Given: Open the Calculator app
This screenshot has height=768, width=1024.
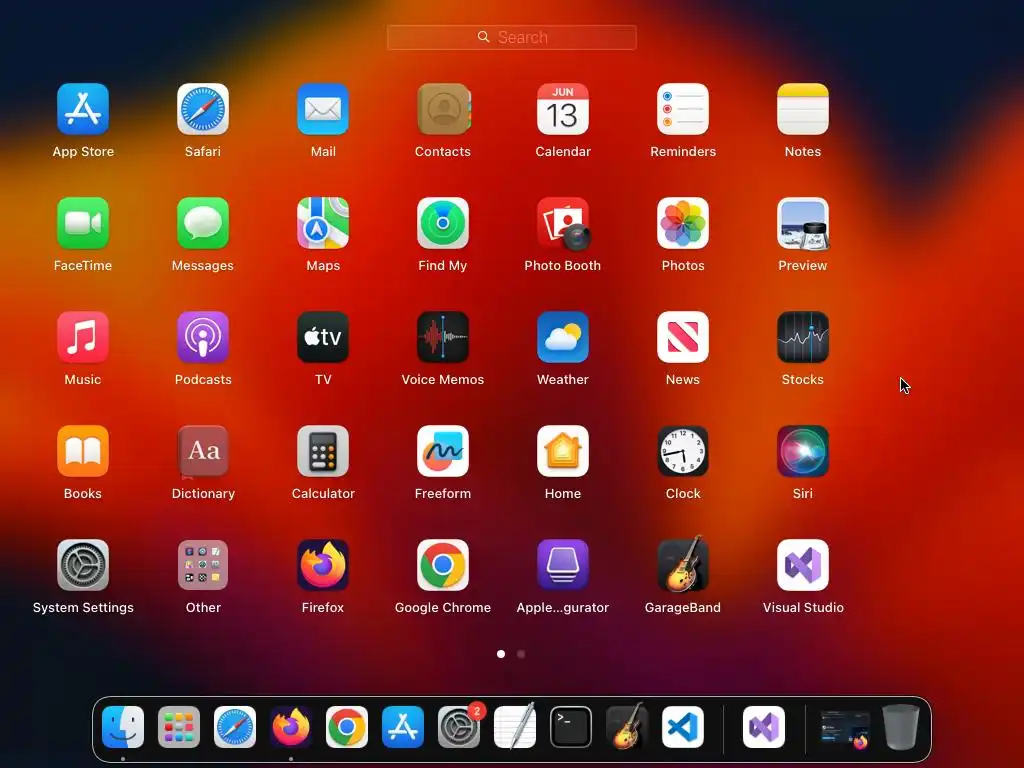Looking at the screenshot, I should pyautogui.click(x=323, y=451).
